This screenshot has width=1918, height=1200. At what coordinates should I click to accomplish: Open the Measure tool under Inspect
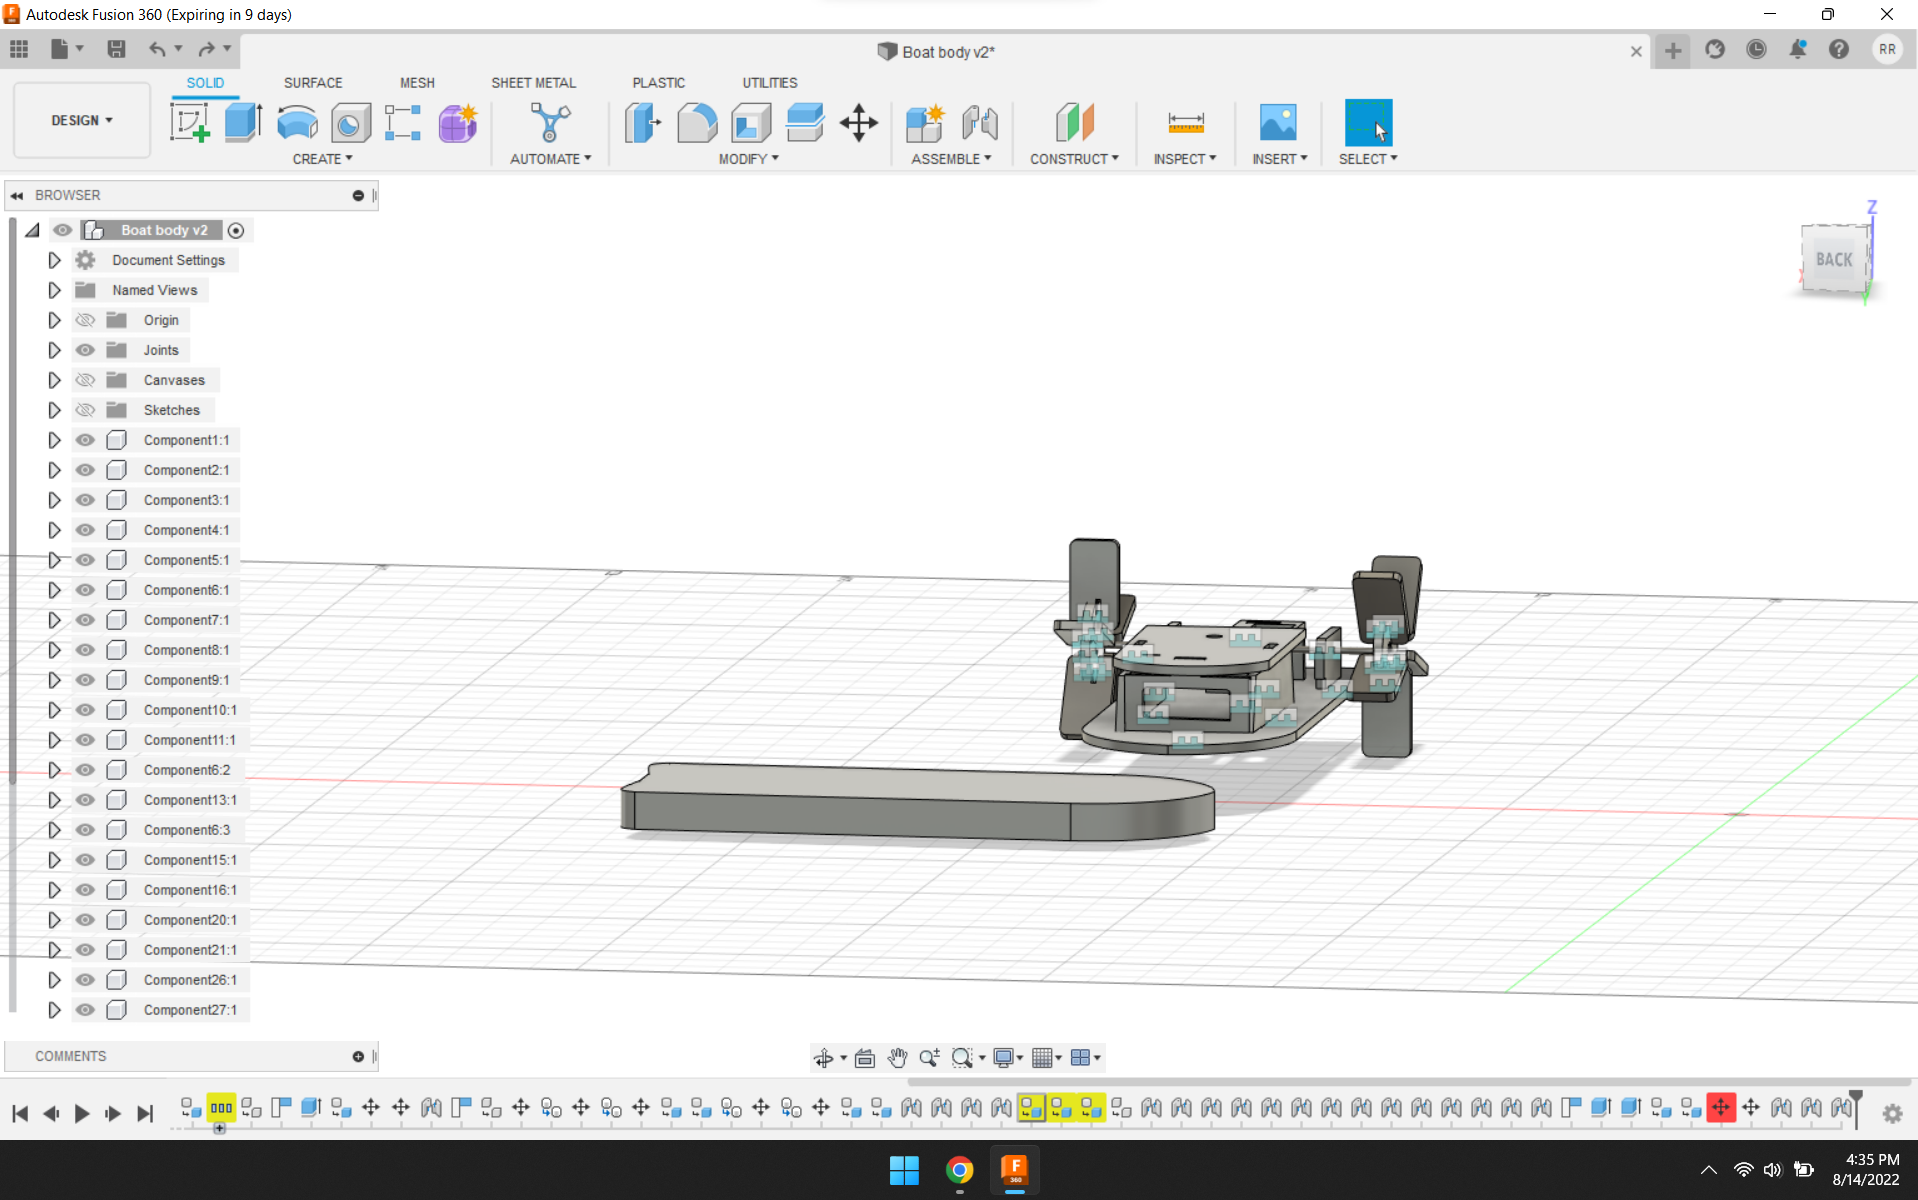point(1185,122)
